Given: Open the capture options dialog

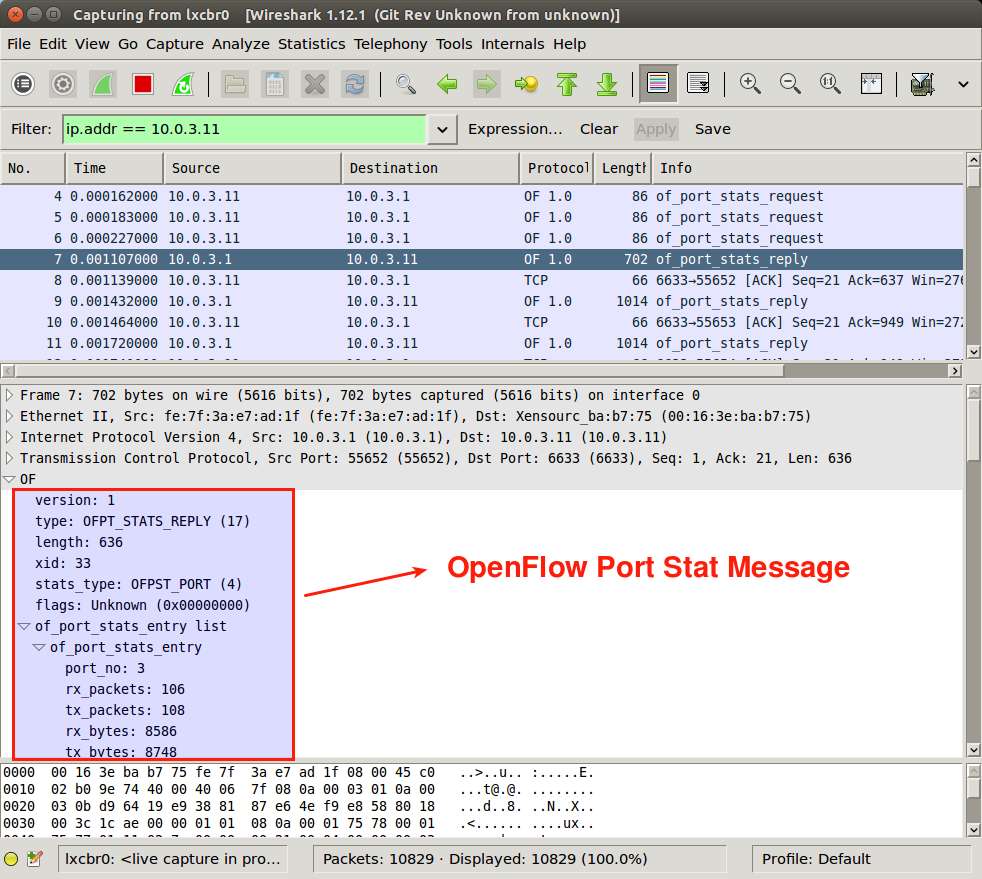Looking at the screenshot, I should click(62, 84).
